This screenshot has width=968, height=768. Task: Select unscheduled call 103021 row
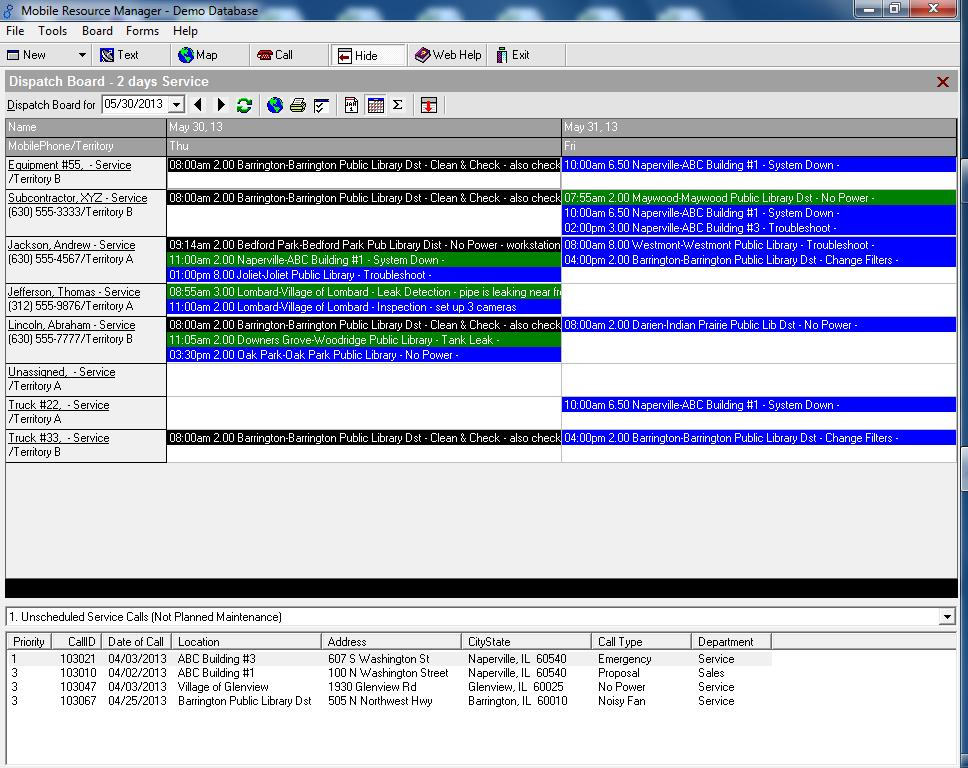(389, 659)
